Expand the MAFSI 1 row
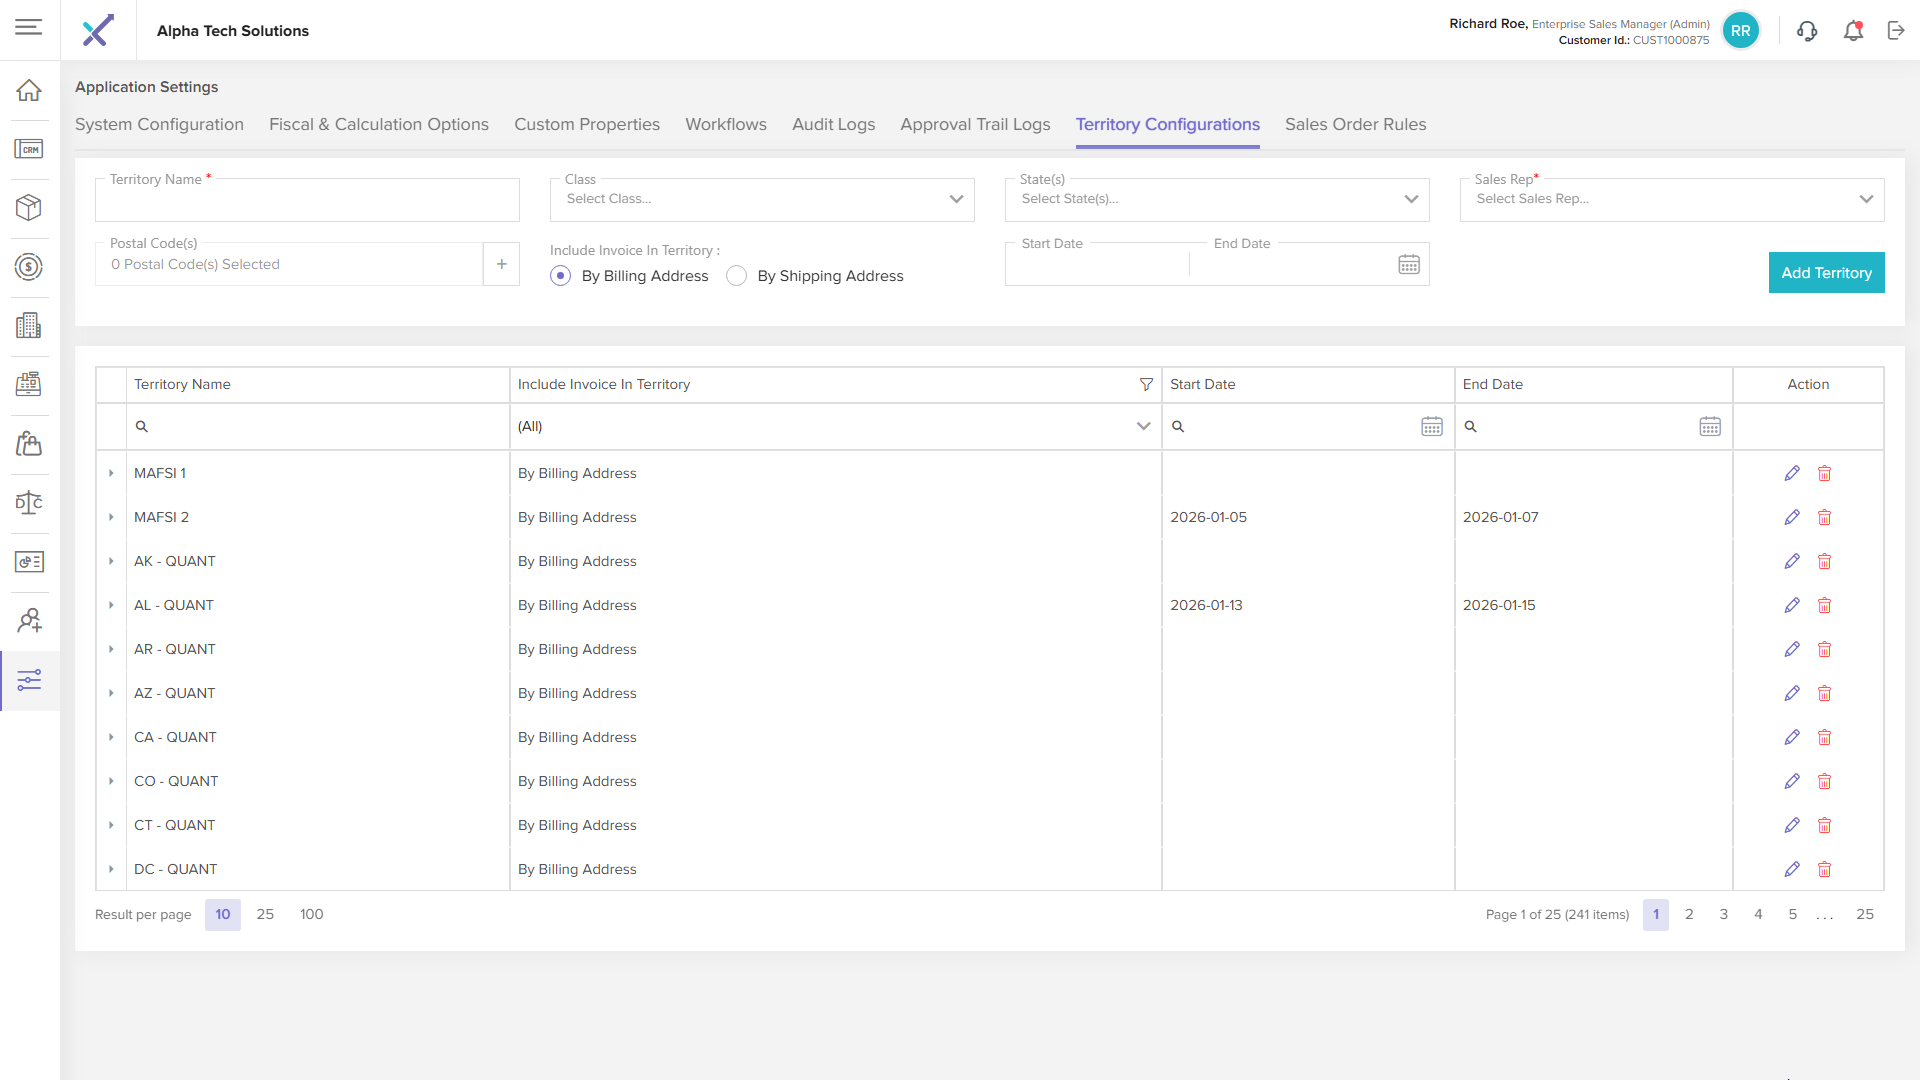The width and height of the screenshot is (1920, 1080). [111, 473]
